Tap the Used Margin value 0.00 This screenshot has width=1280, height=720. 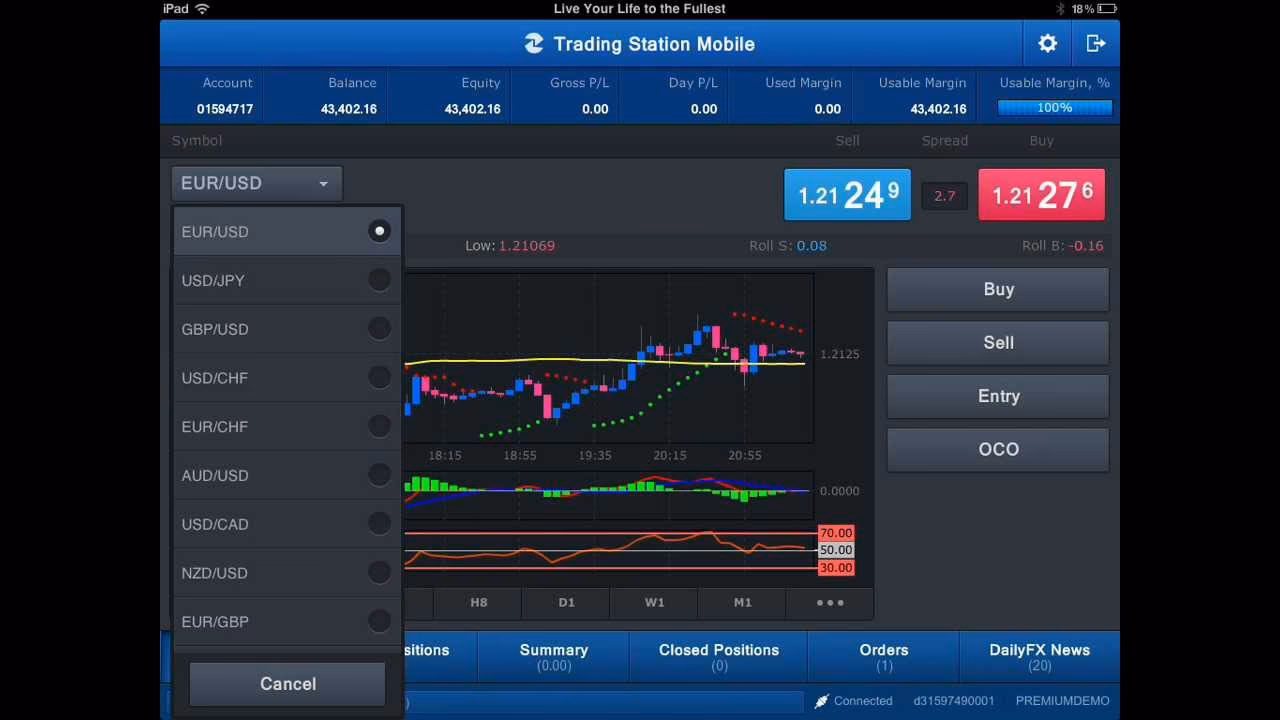828,109
